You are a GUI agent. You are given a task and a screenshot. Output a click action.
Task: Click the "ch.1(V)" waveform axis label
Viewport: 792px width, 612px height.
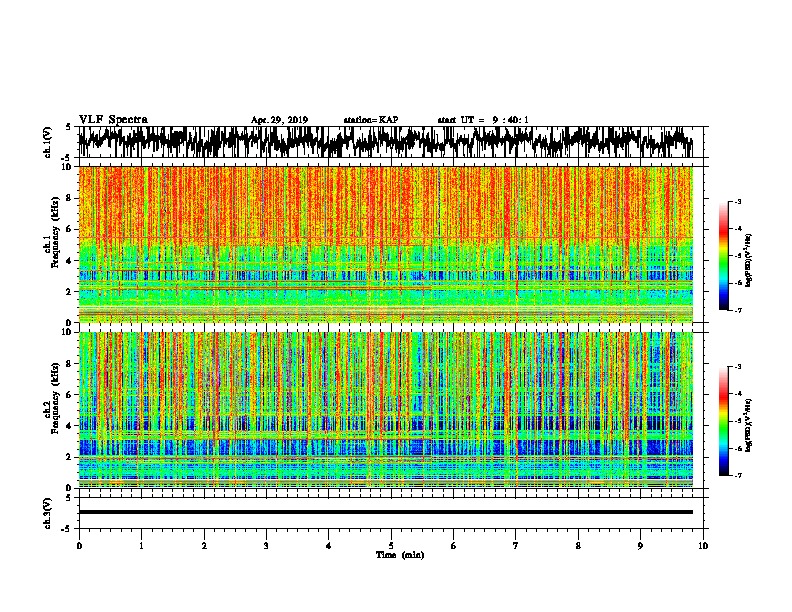click(x=47, y=142)
